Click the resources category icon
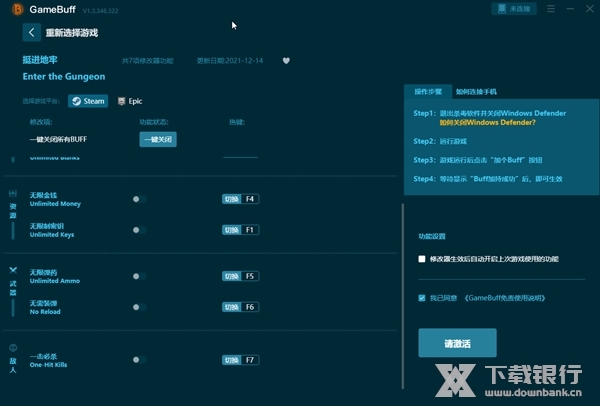 coord(13,192)
